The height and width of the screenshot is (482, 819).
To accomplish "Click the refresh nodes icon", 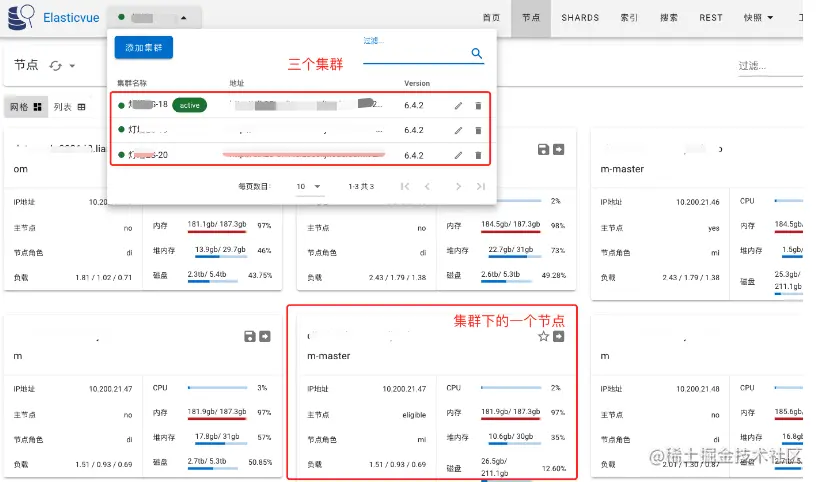I will (55, 66).
